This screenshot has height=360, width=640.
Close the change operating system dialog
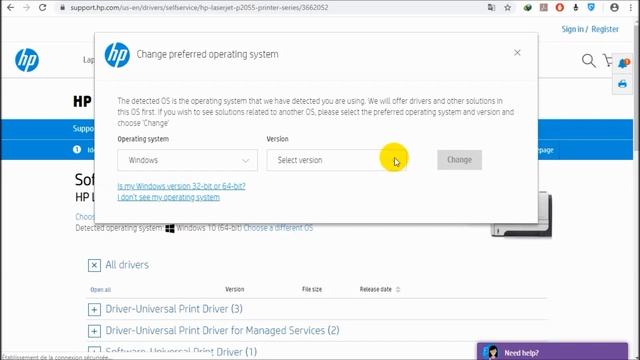tap(517, 53)
